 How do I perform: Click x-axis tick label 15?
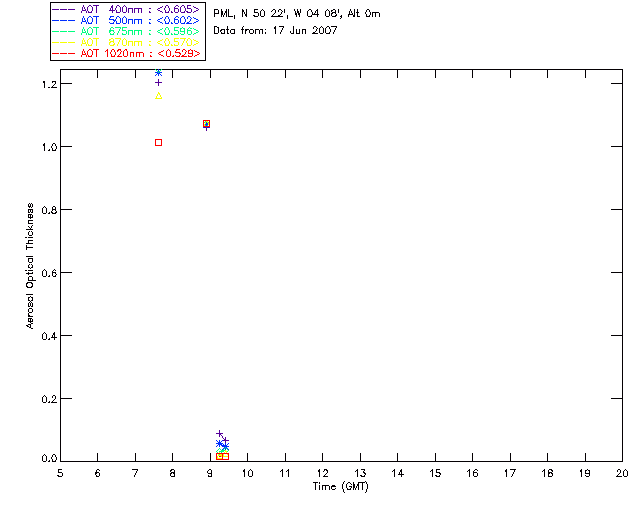(x=435, y=473)
